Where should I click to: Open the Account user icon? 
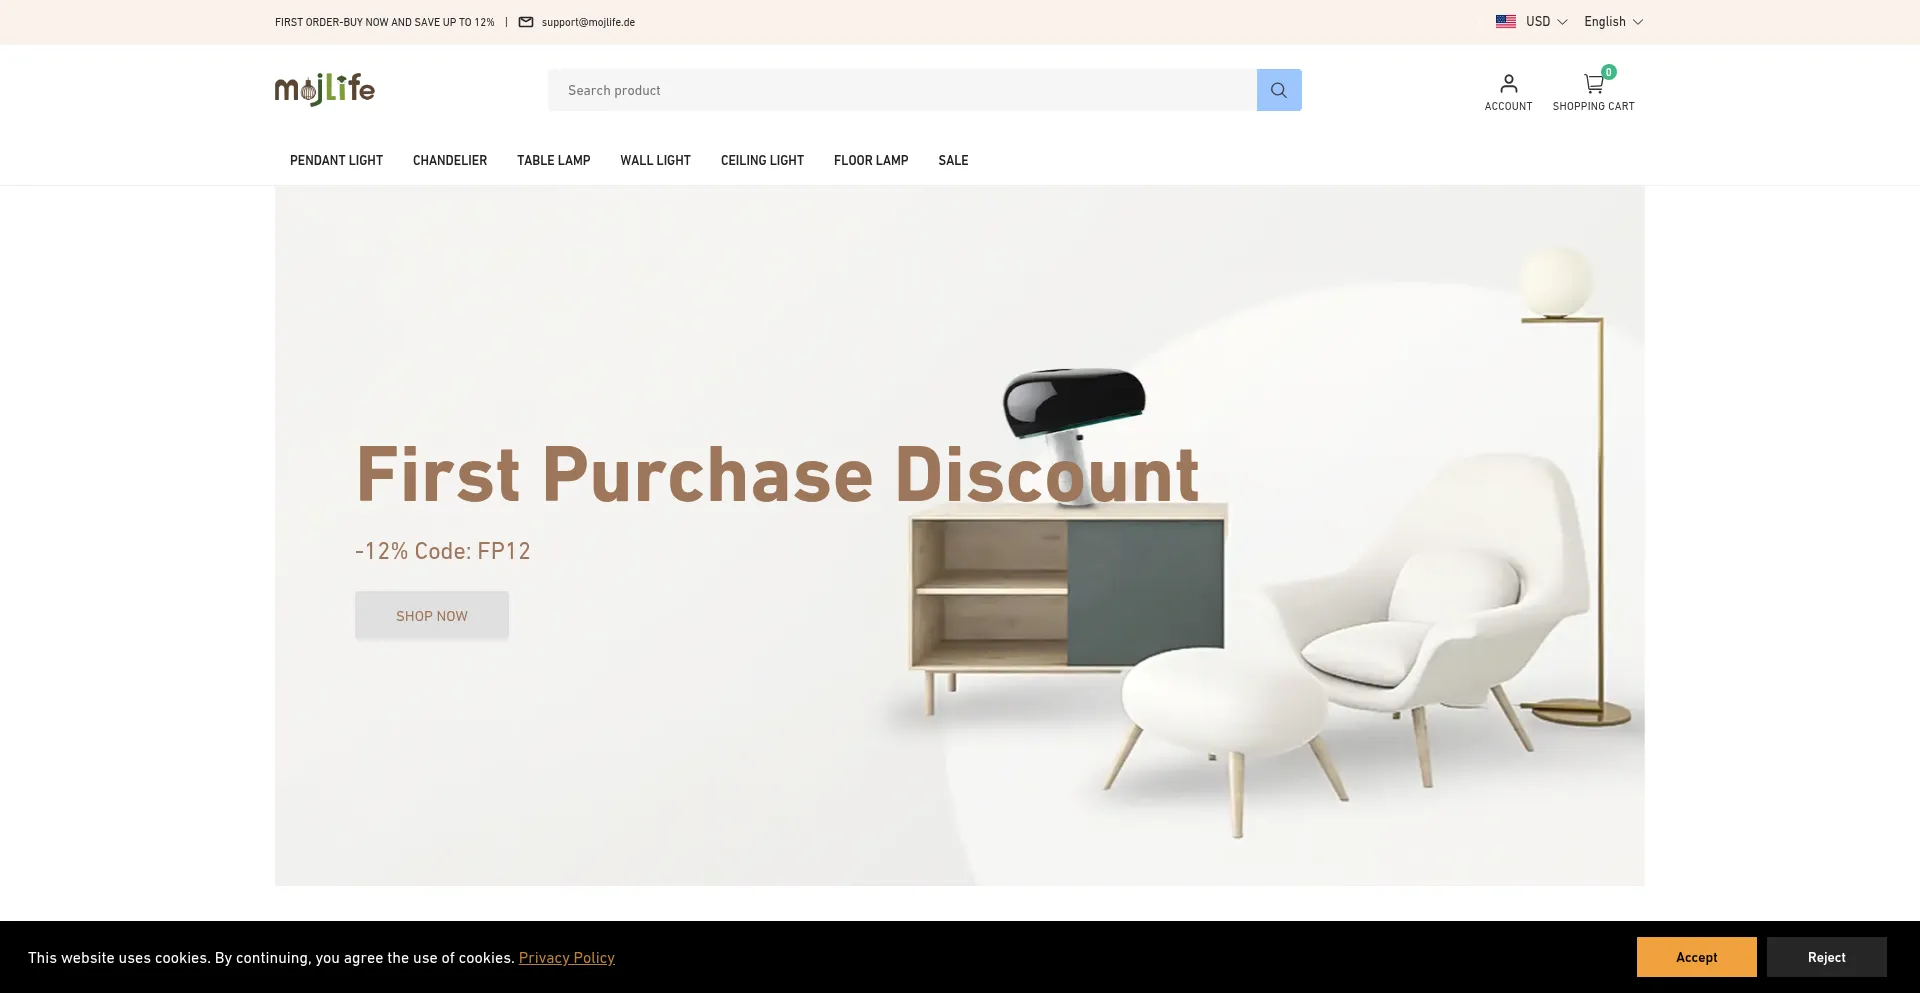pos(1508,83)
